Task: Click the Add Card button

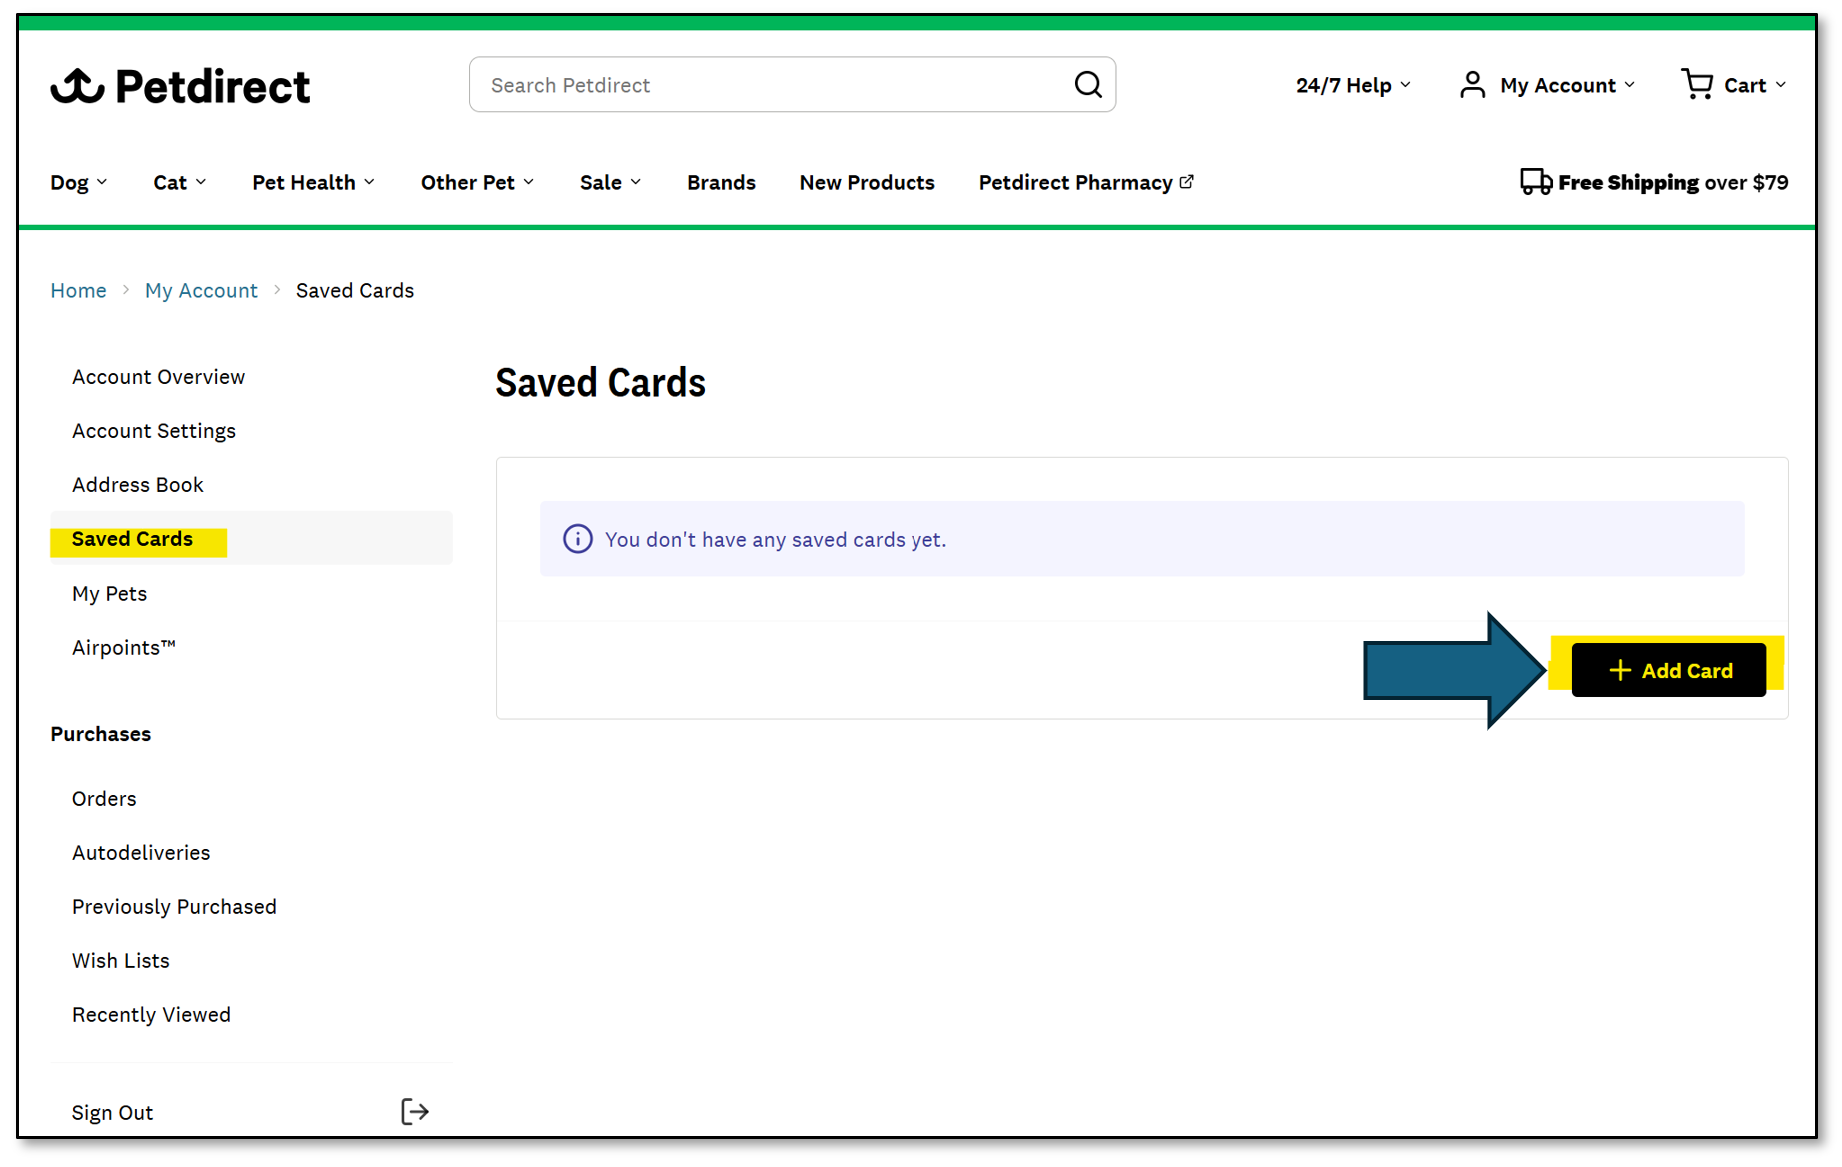Action: pyautogui.click(x=1668, y=670)
